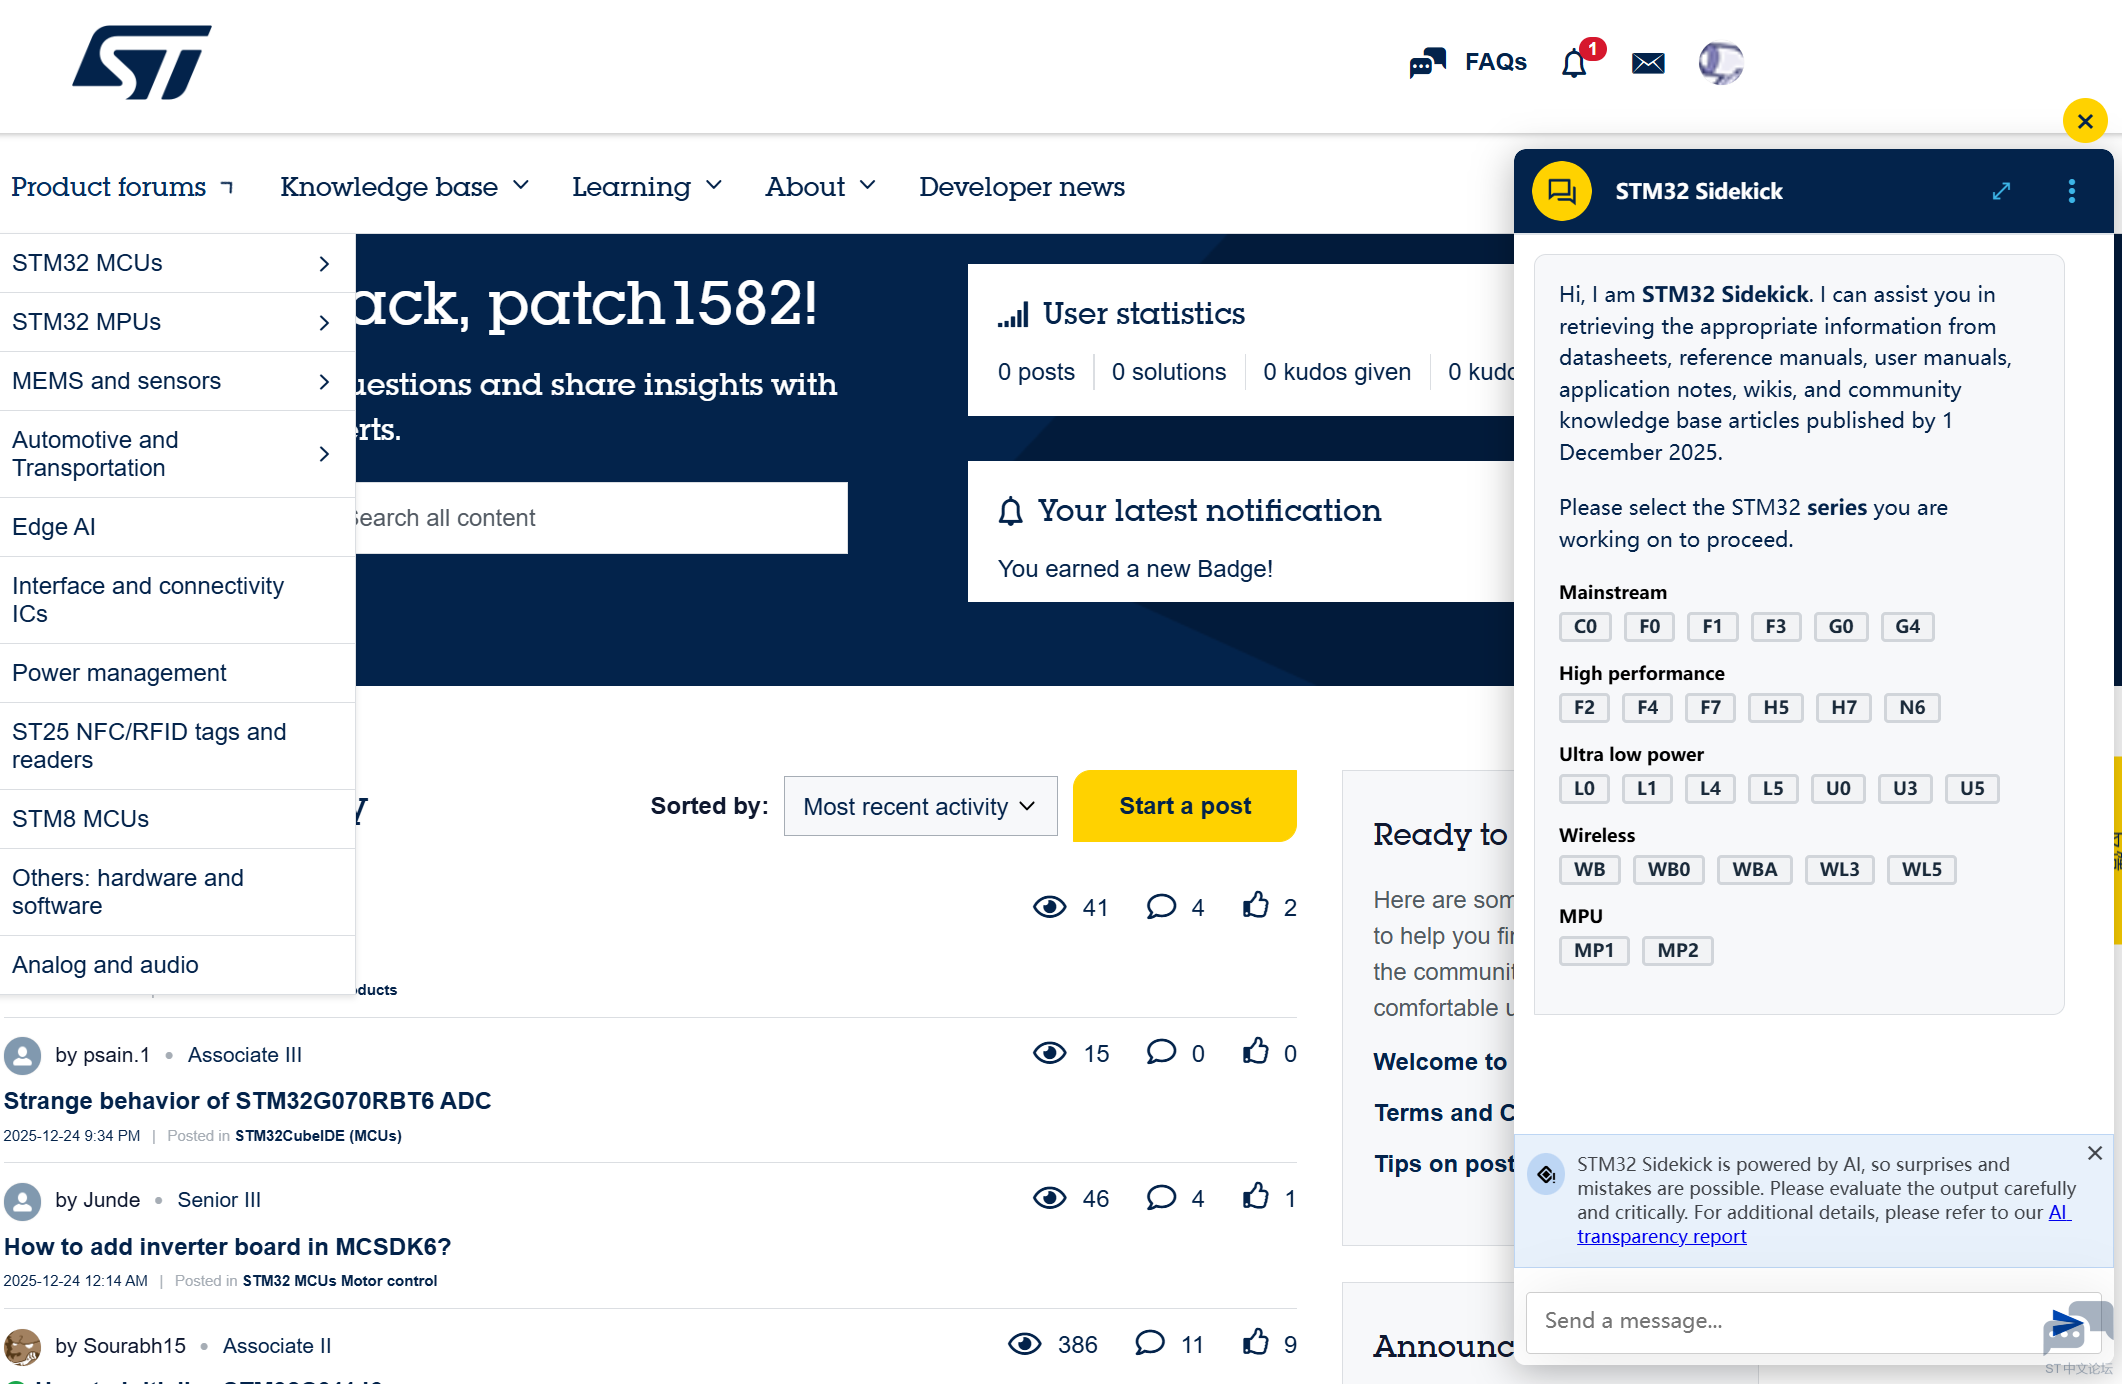Screen dimensions: 2122x1384
Task: Click Sourabh15's author avatar
Action: [x=22, y=1346]
